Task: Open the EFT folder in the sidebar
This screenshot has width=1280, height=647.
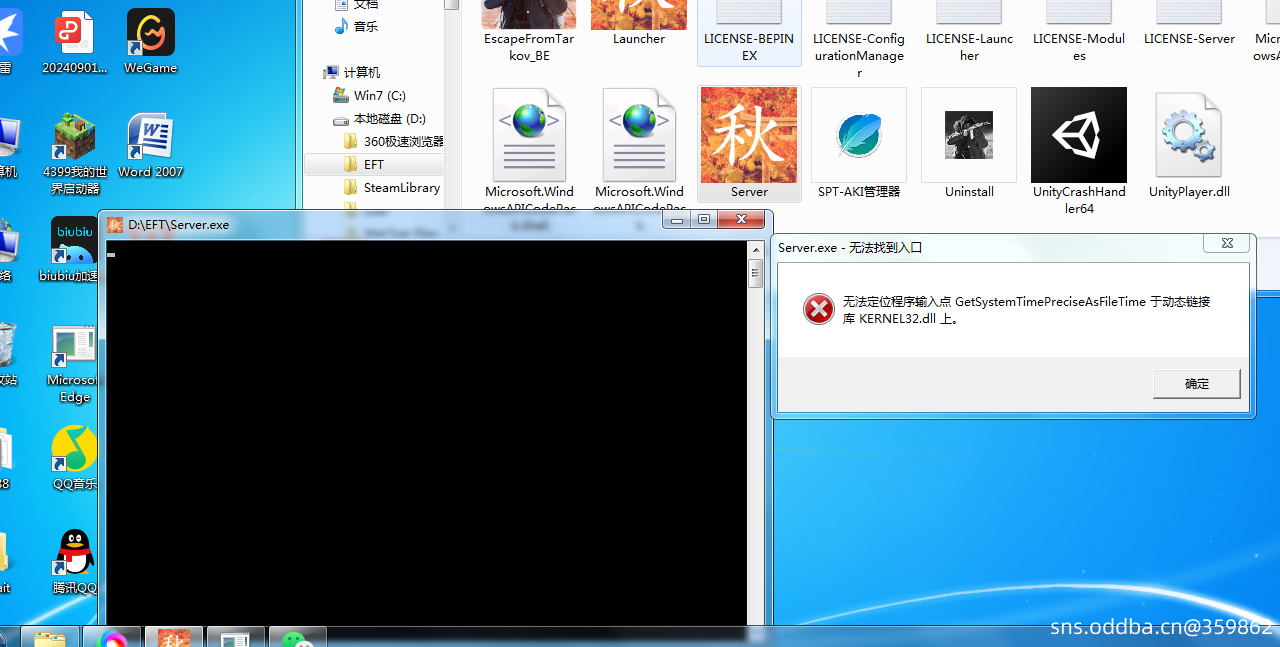Action: click(x=373, y=164)
